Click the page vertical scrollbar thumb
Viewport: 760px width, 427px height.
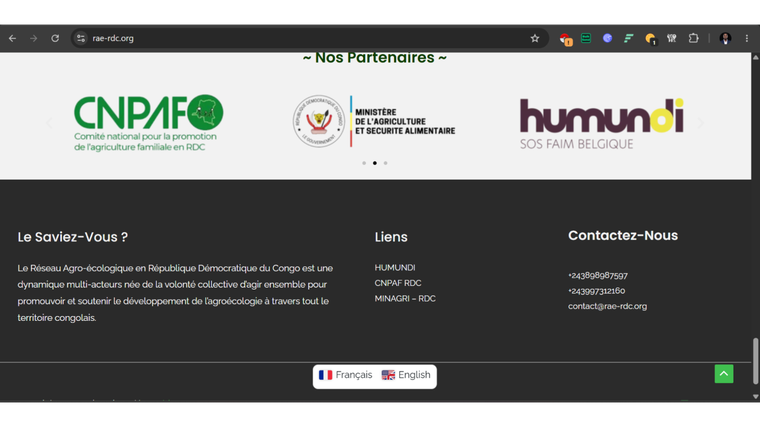point(755,361)
